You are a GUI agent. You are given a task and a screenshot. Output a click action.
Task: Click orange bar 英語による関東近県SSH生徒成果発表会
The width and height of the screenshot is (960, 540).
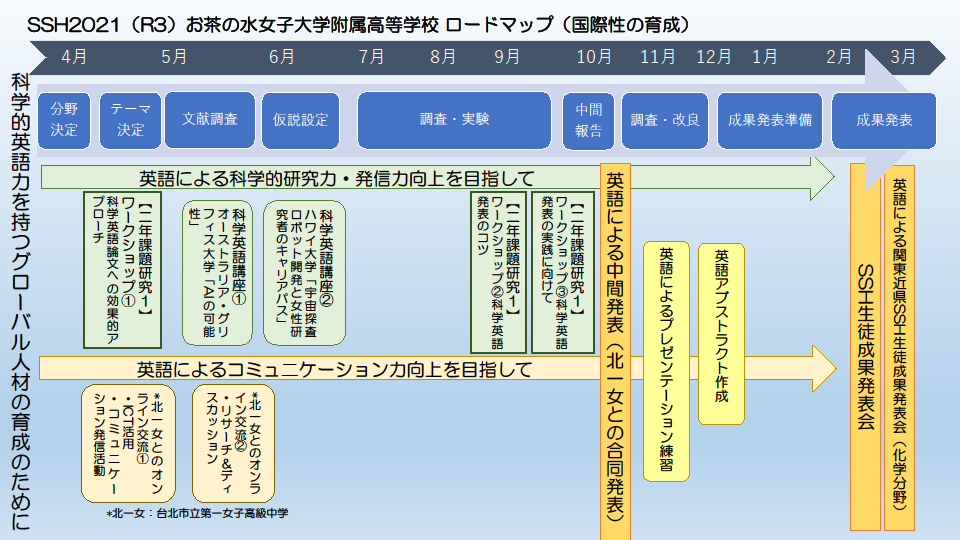(899, 348)
